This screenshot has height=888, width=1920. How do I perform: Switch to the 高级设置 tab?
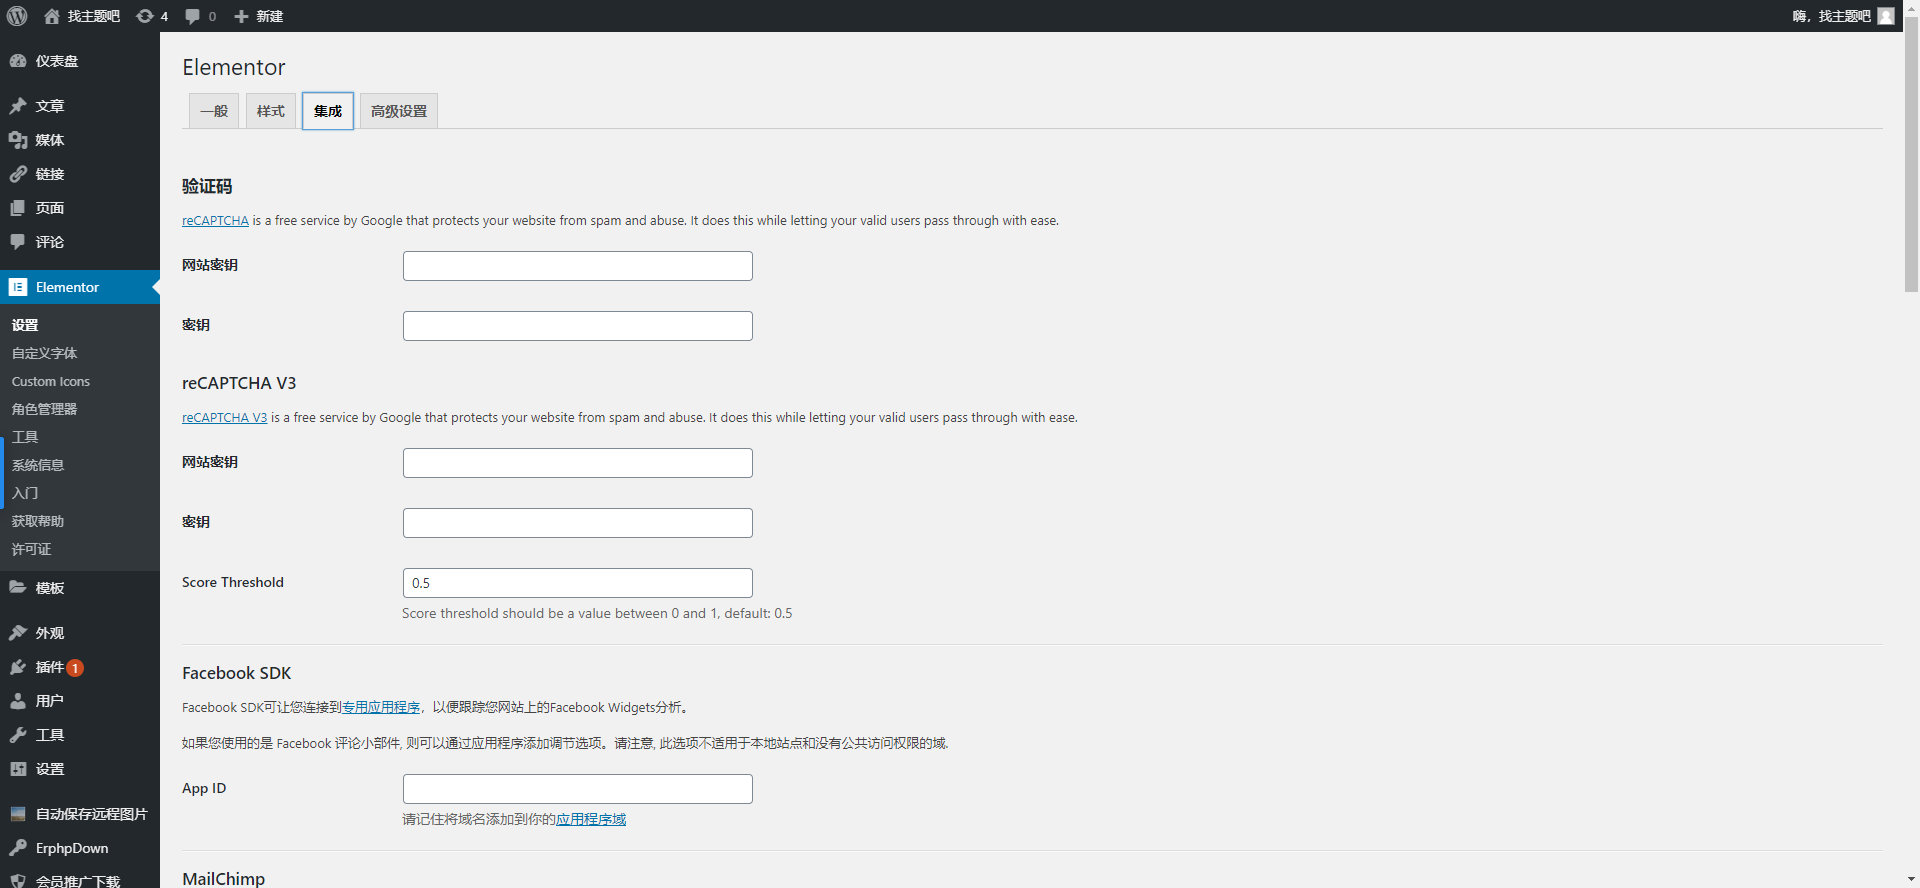(399, 111)
